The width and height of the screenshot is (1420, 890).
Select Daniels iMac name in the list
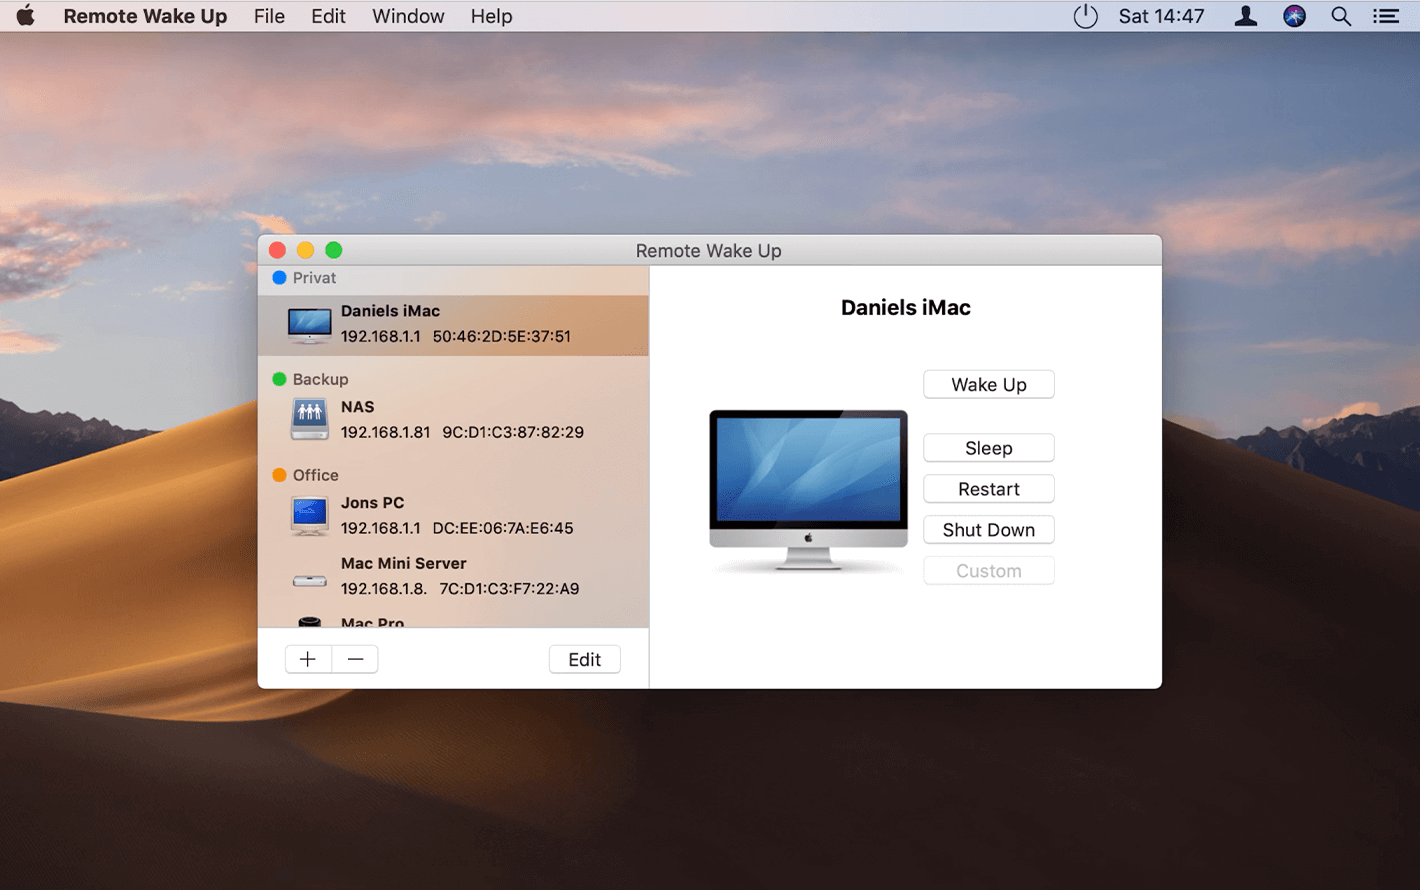tap(390, 311)
